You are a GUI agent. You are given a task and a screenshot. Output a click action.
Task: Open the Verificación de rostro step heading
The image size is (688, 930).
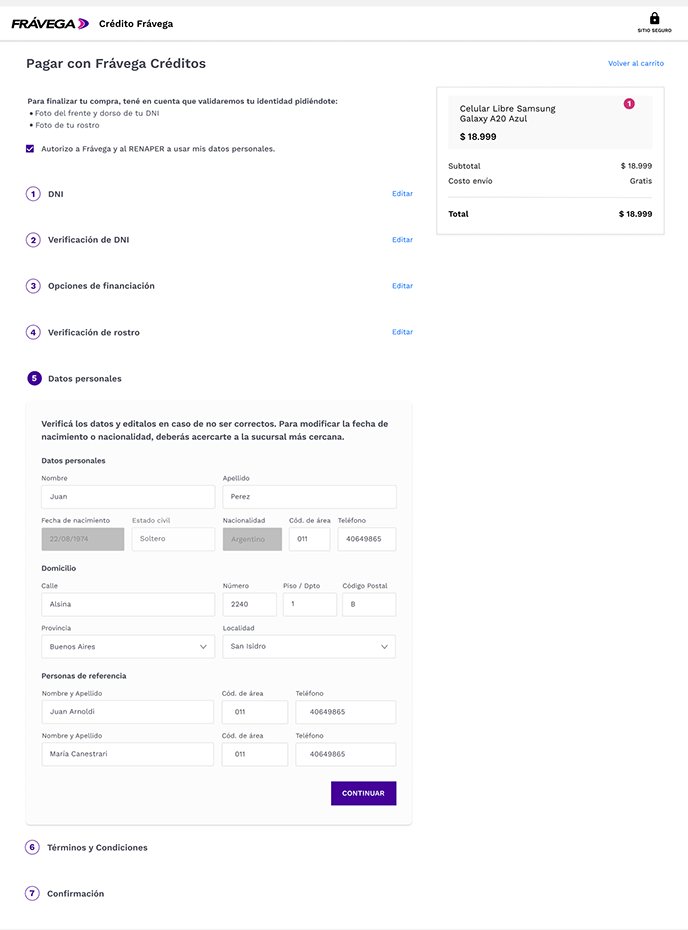(94, 332)
